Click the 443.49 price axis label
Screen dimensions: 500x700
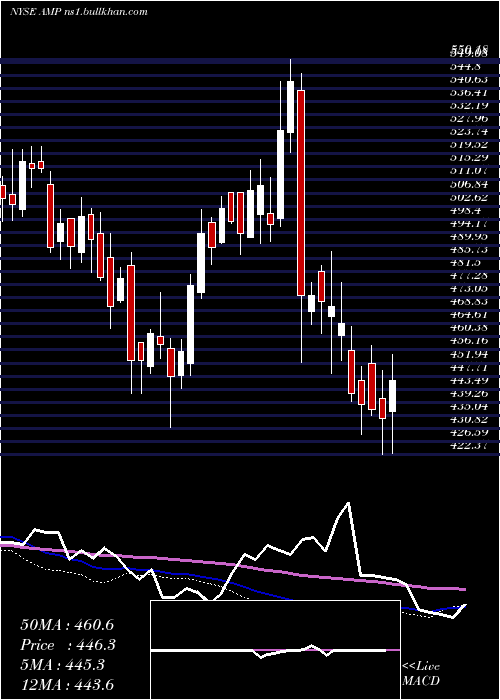(469, 380)
